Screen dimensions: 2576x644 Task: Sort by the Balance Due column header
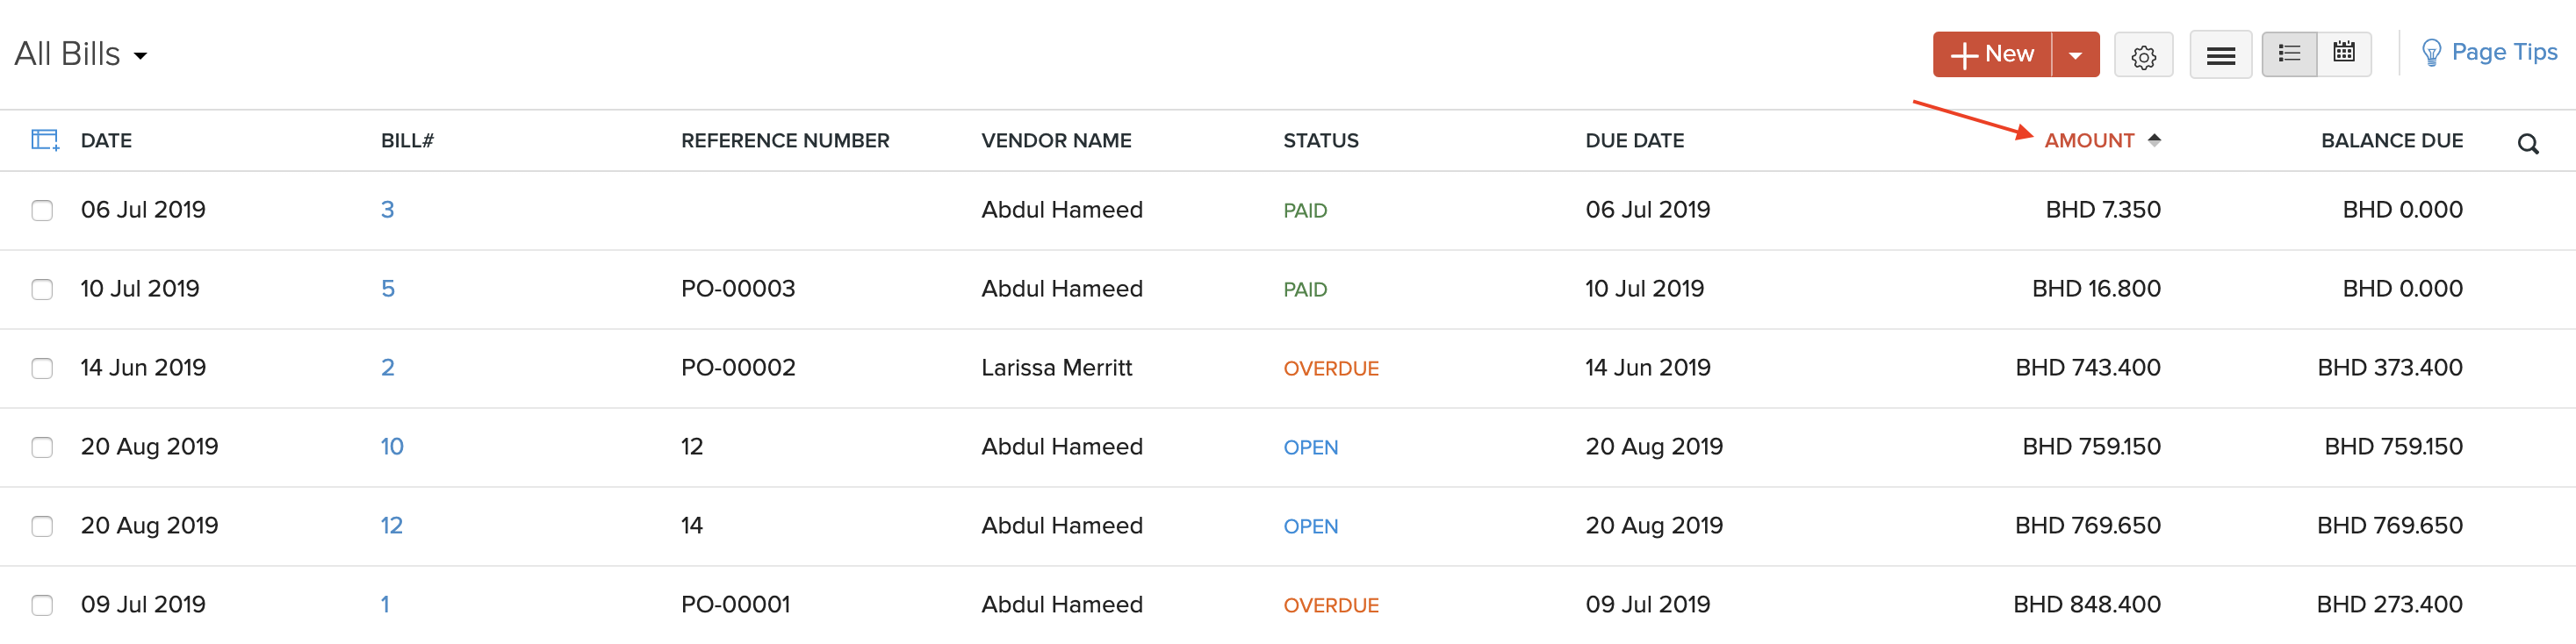[2391, 141]
